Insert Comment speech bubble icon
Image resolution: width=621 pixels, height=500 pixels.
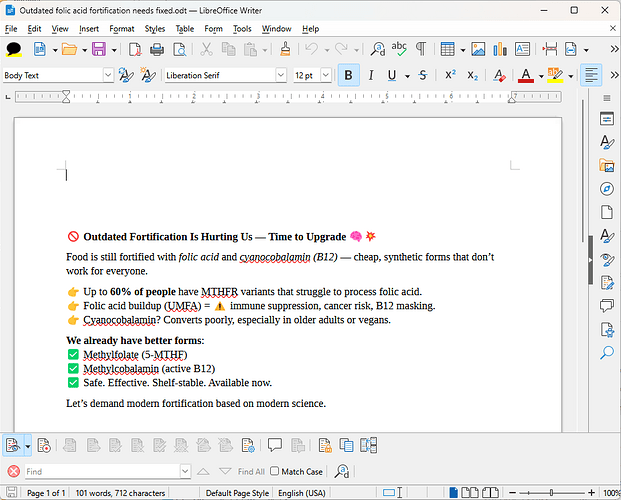(x=275, y=445)
